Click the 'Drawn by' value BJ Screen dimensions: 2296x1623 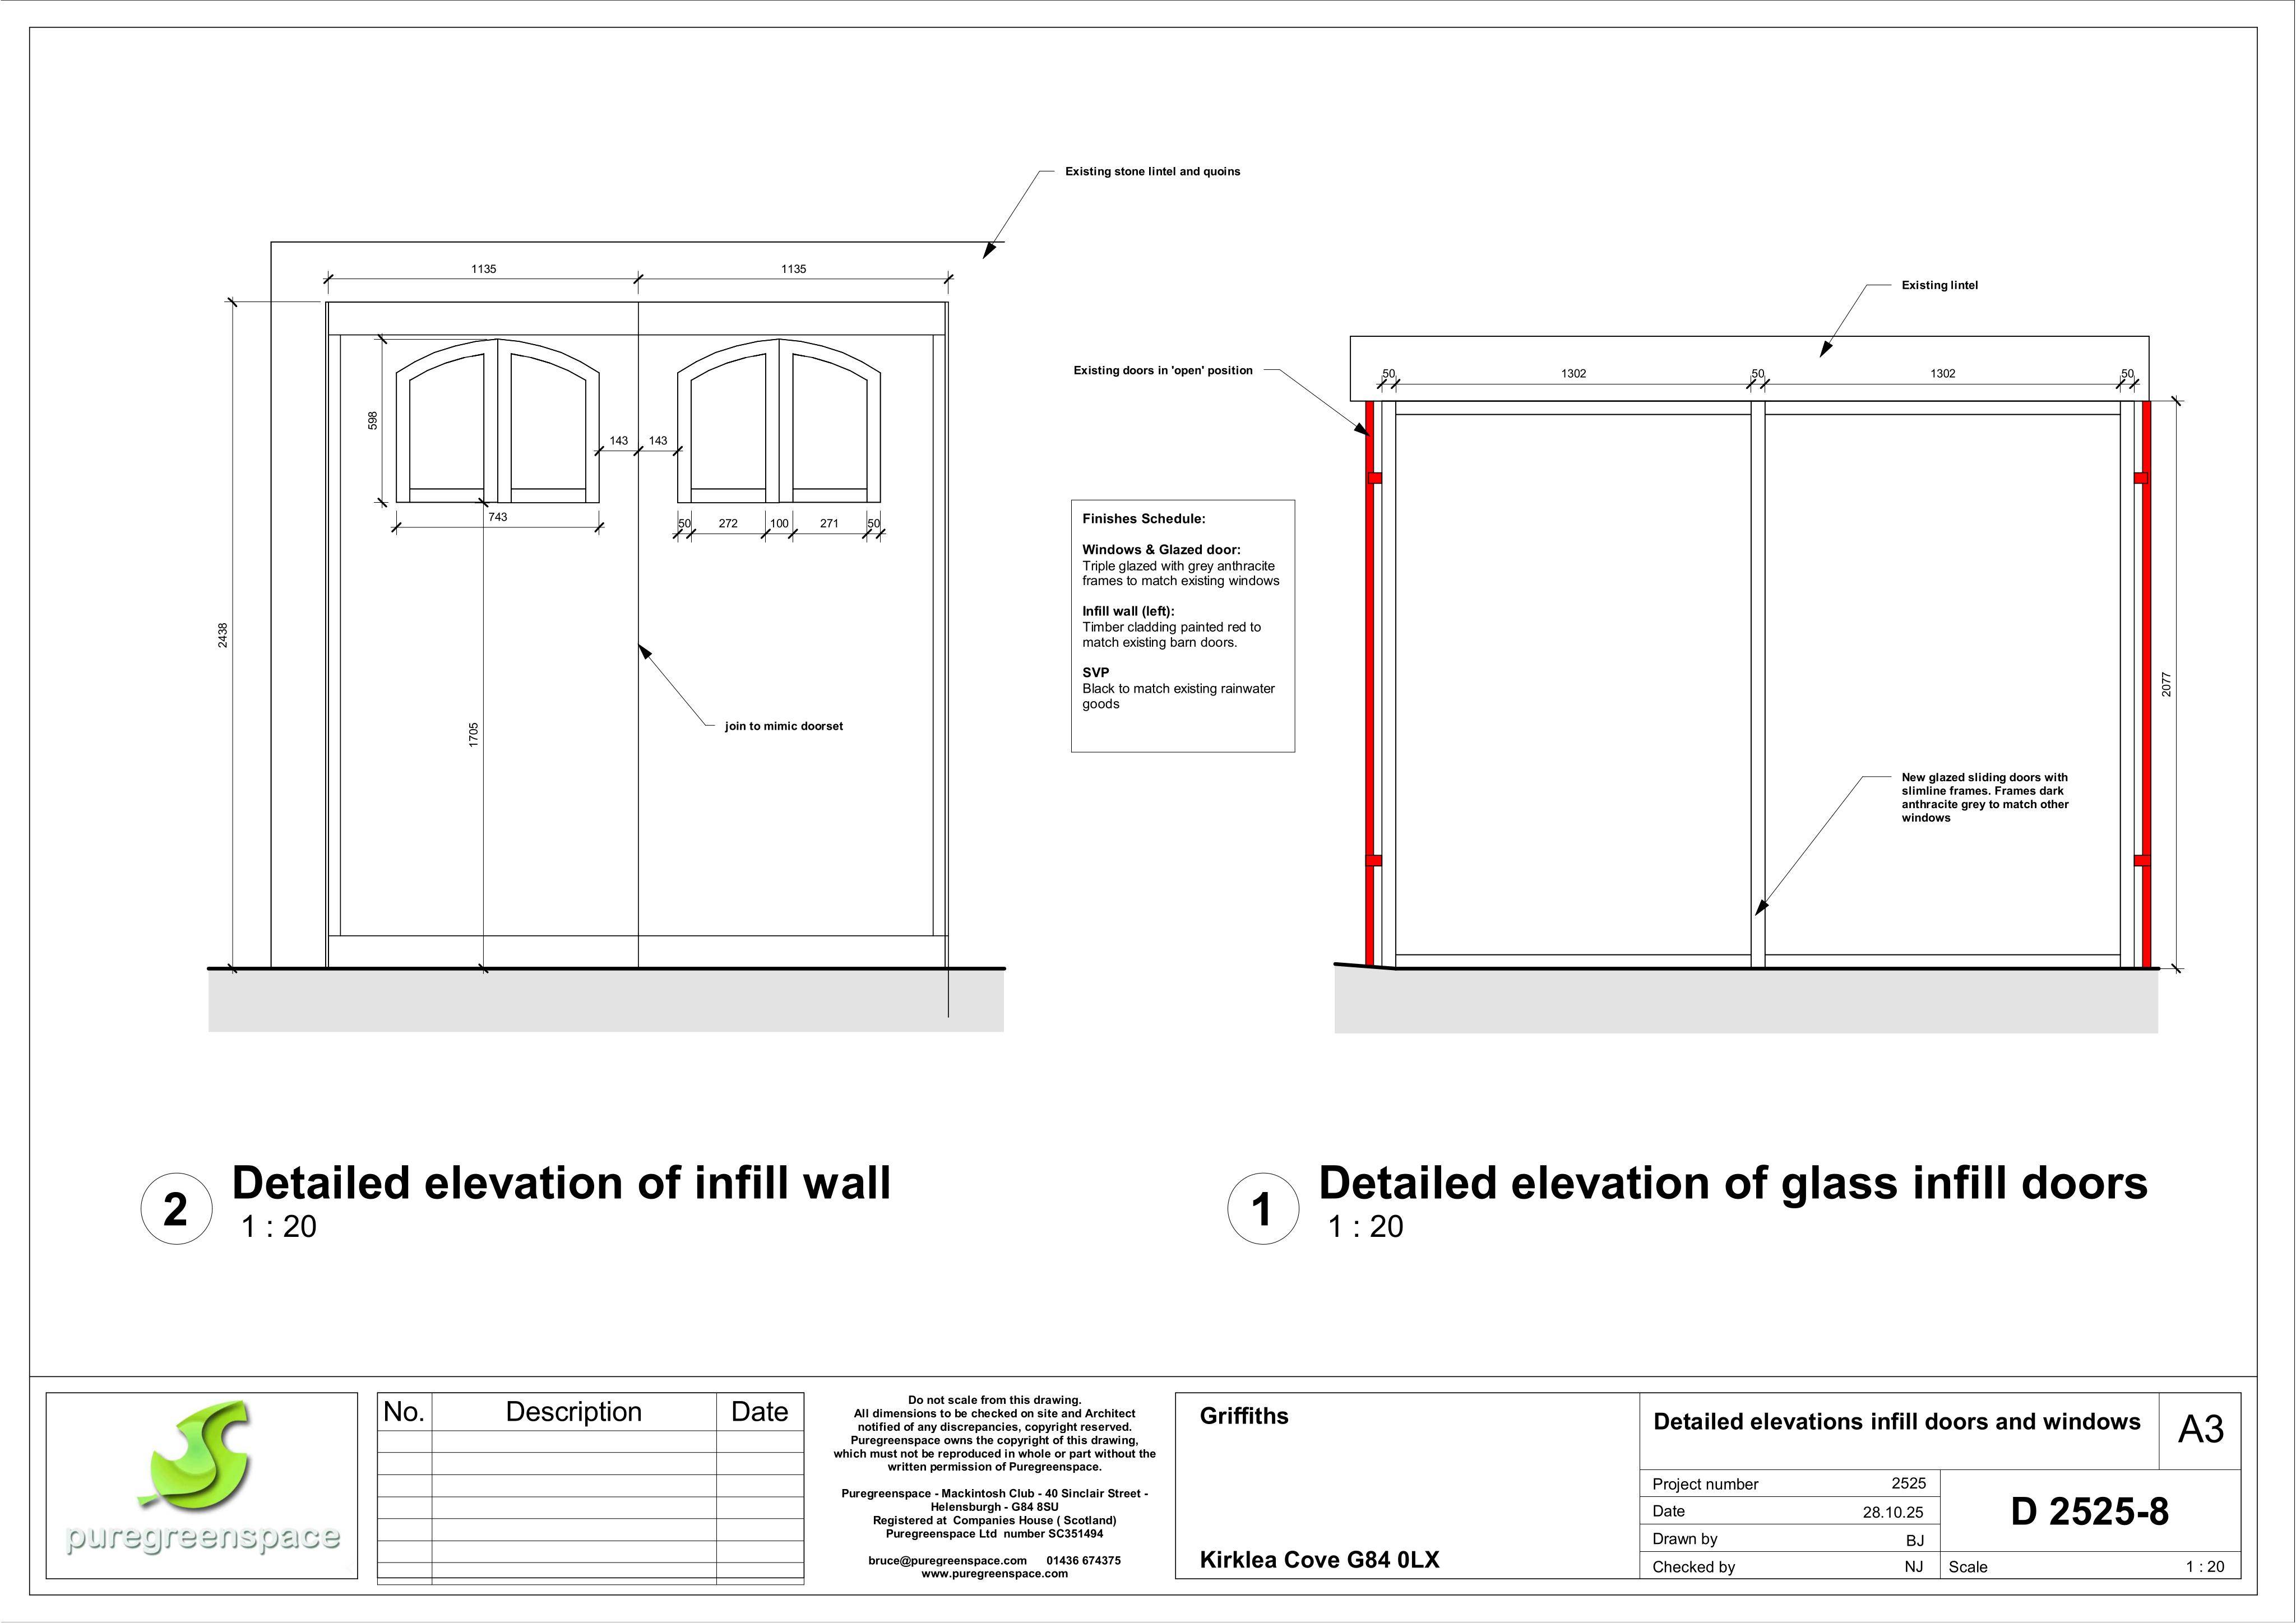point(1915,1541)
